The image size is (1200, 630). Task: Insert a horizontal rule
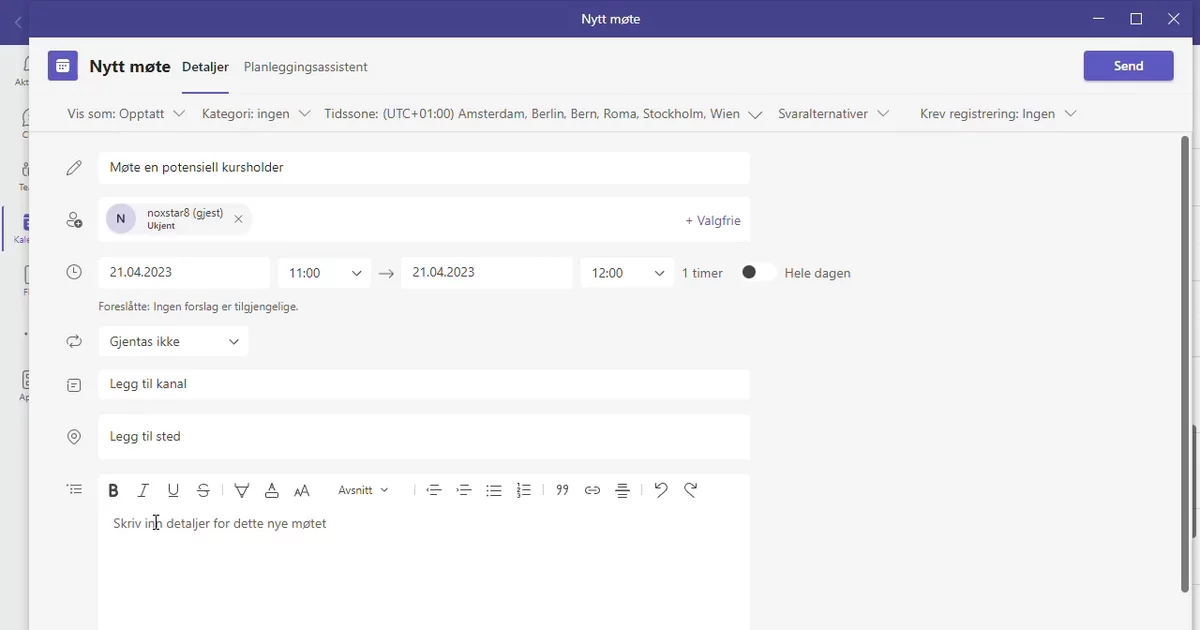pyautogui.click(x=622, y=490)
